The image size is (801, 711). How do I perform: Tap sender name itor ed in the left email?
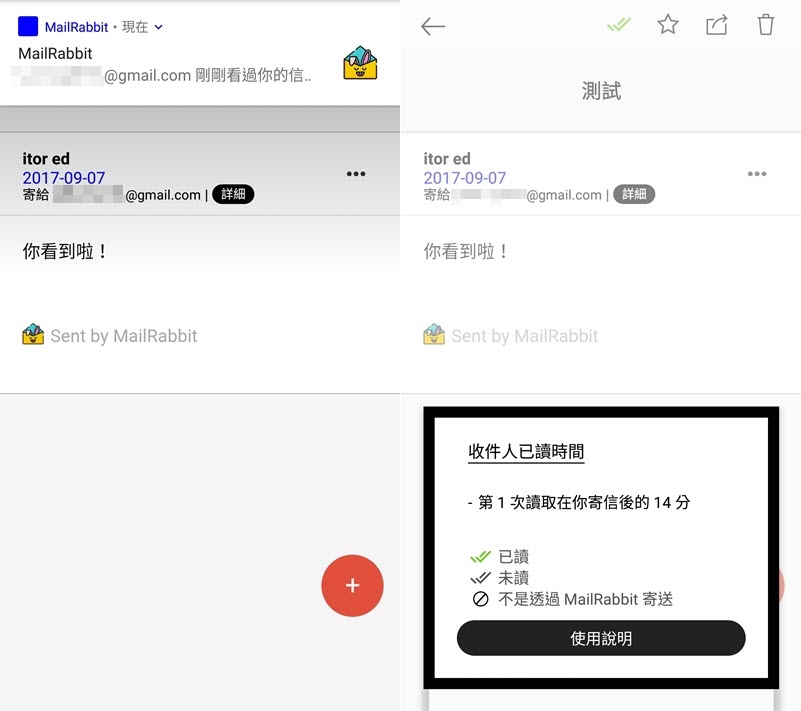click(x=46, y=159)
